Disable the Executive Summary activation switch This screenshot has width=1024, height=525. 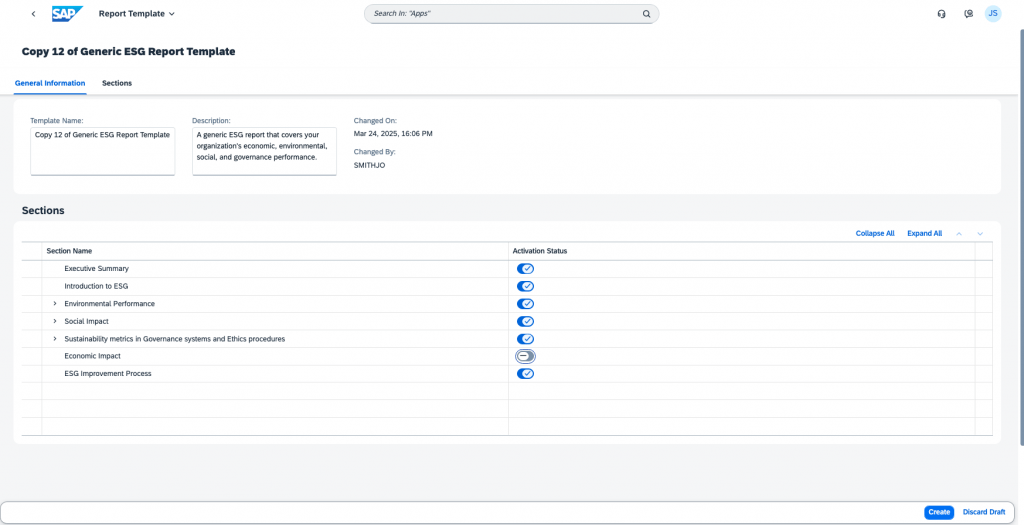click(x=525, y=268)
